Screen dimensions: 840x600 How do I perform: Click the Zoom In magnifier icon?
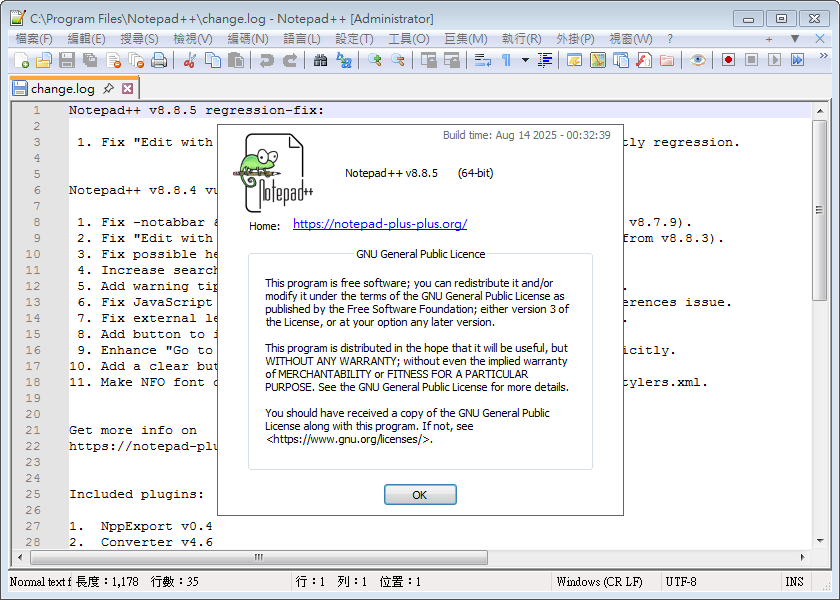[374, 60]
